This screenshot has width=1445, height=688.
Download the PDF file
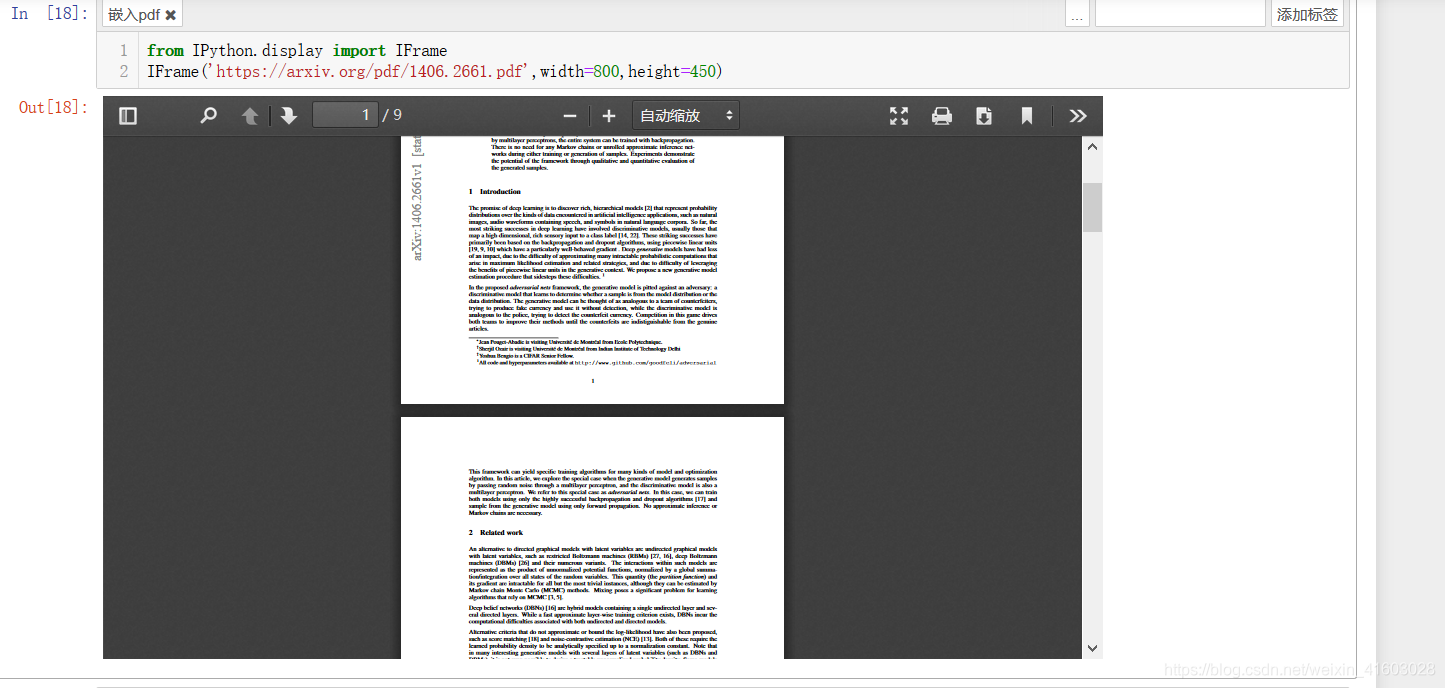pos(984,116)
